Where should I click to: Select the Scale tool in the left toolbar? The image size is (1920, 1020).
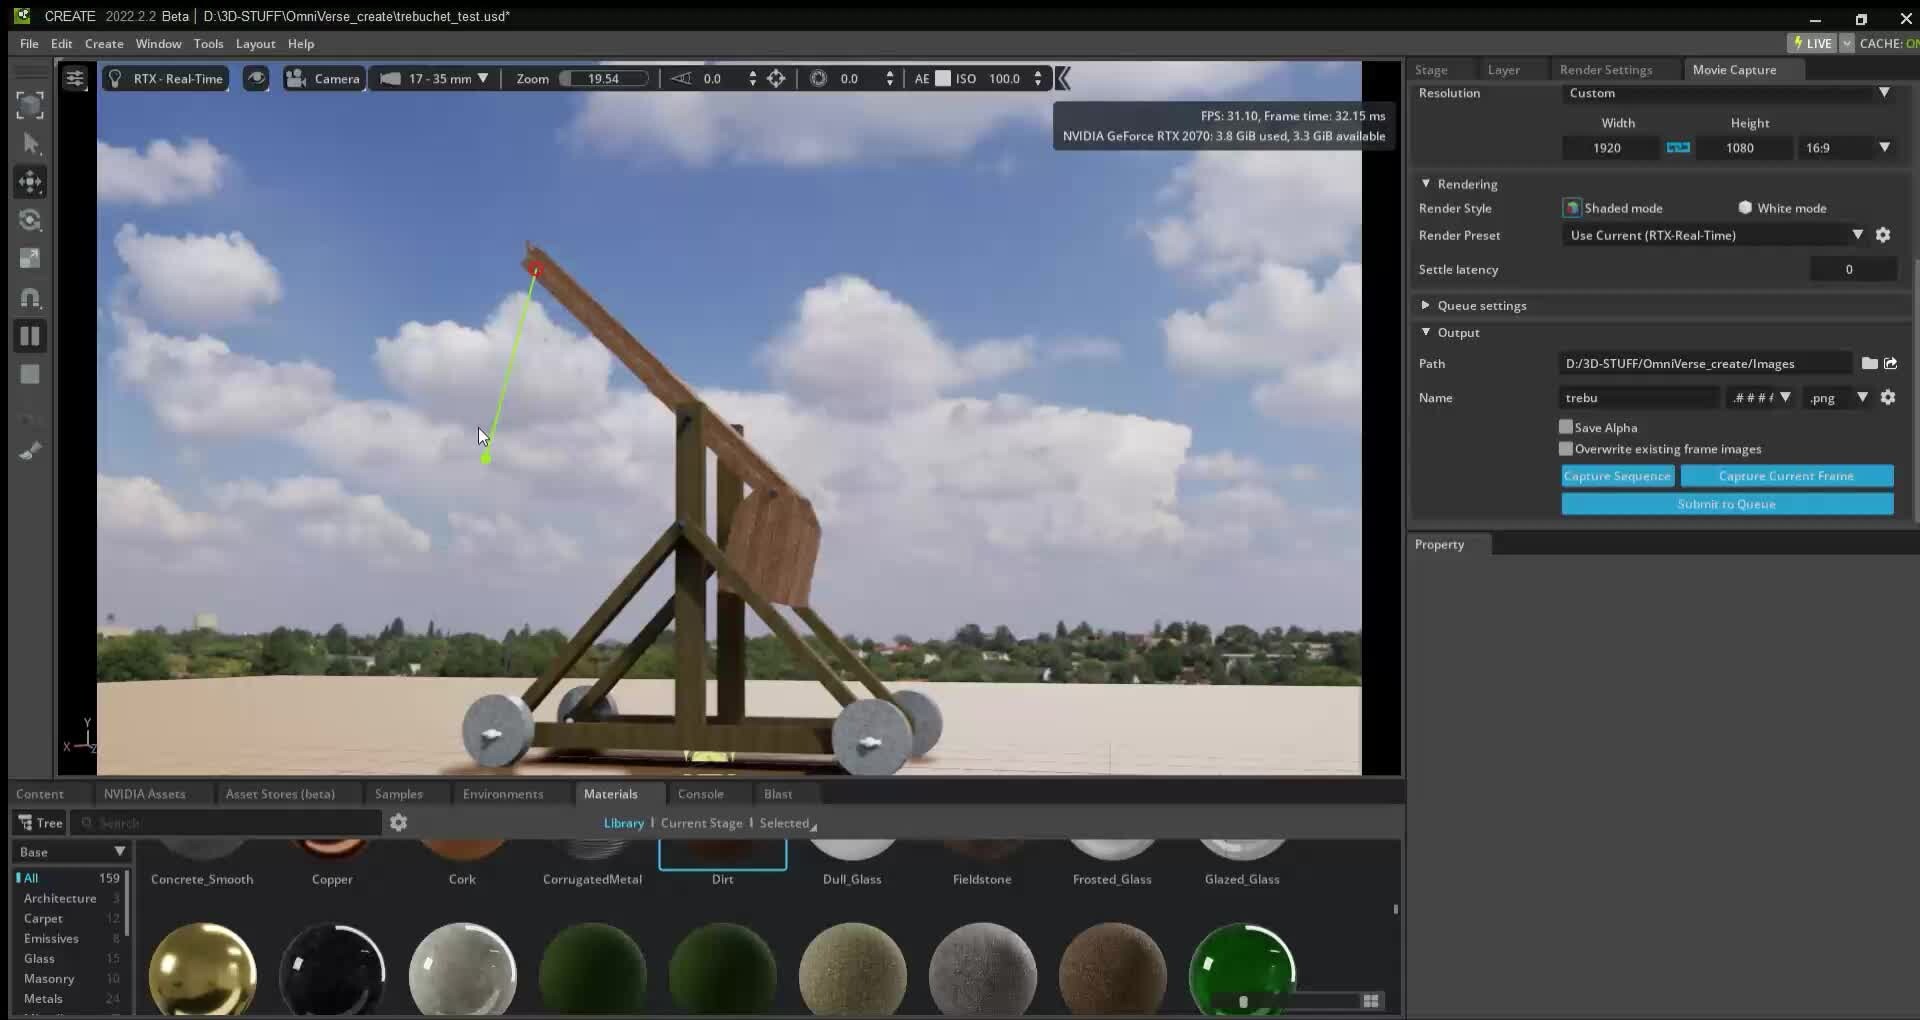click(30, 258)
